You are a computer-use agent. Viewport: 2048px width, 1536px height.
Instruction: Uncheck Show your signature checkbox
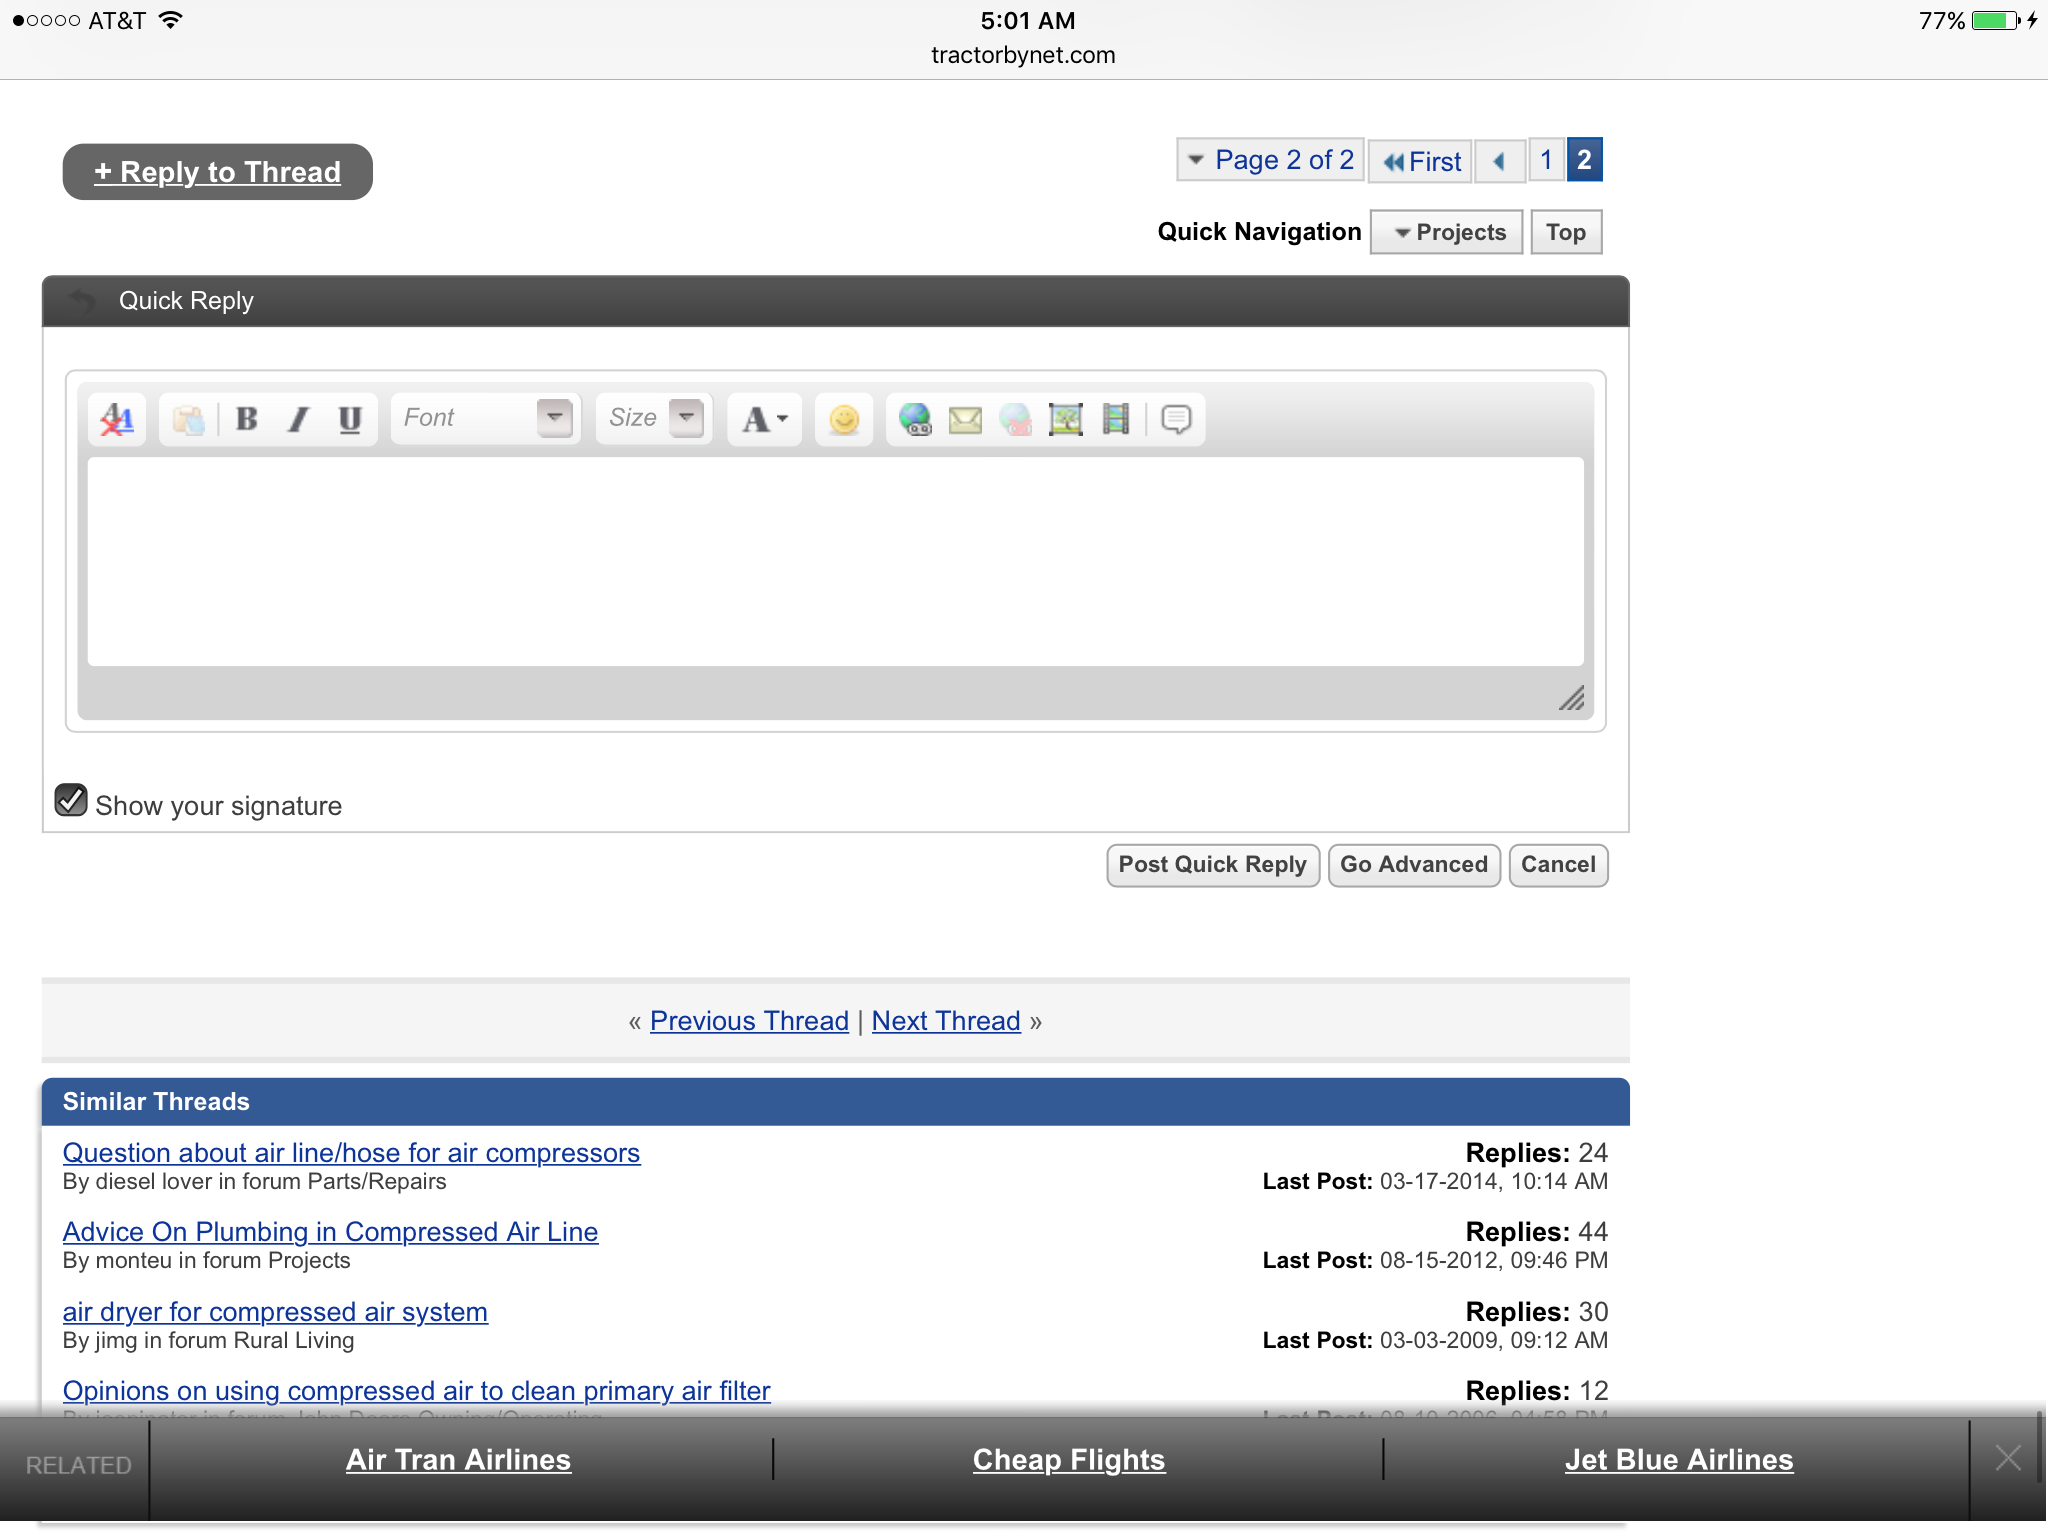(x=71, y=801)
